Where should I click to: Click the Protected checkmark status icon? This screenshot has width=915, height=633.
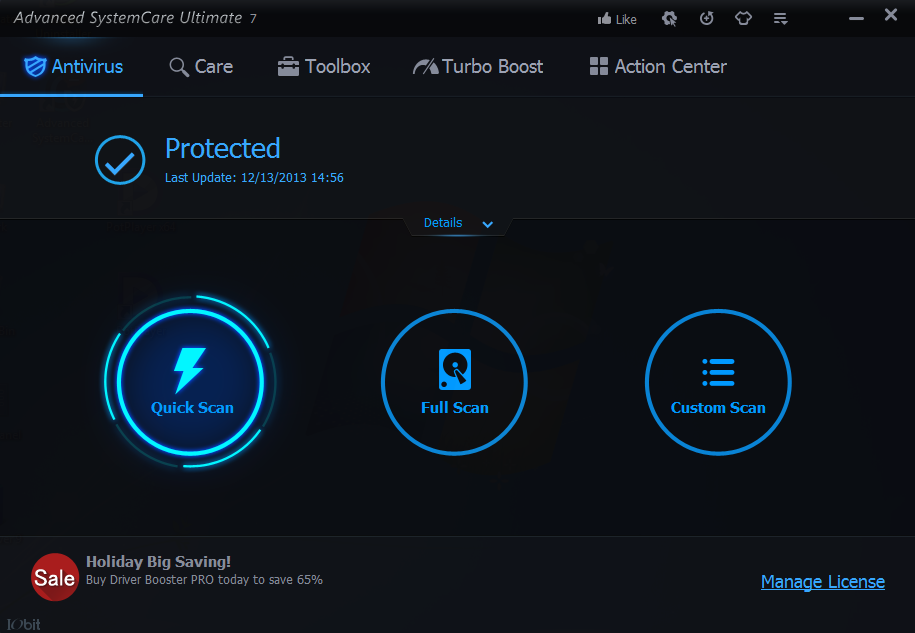(x=120, y=160)
